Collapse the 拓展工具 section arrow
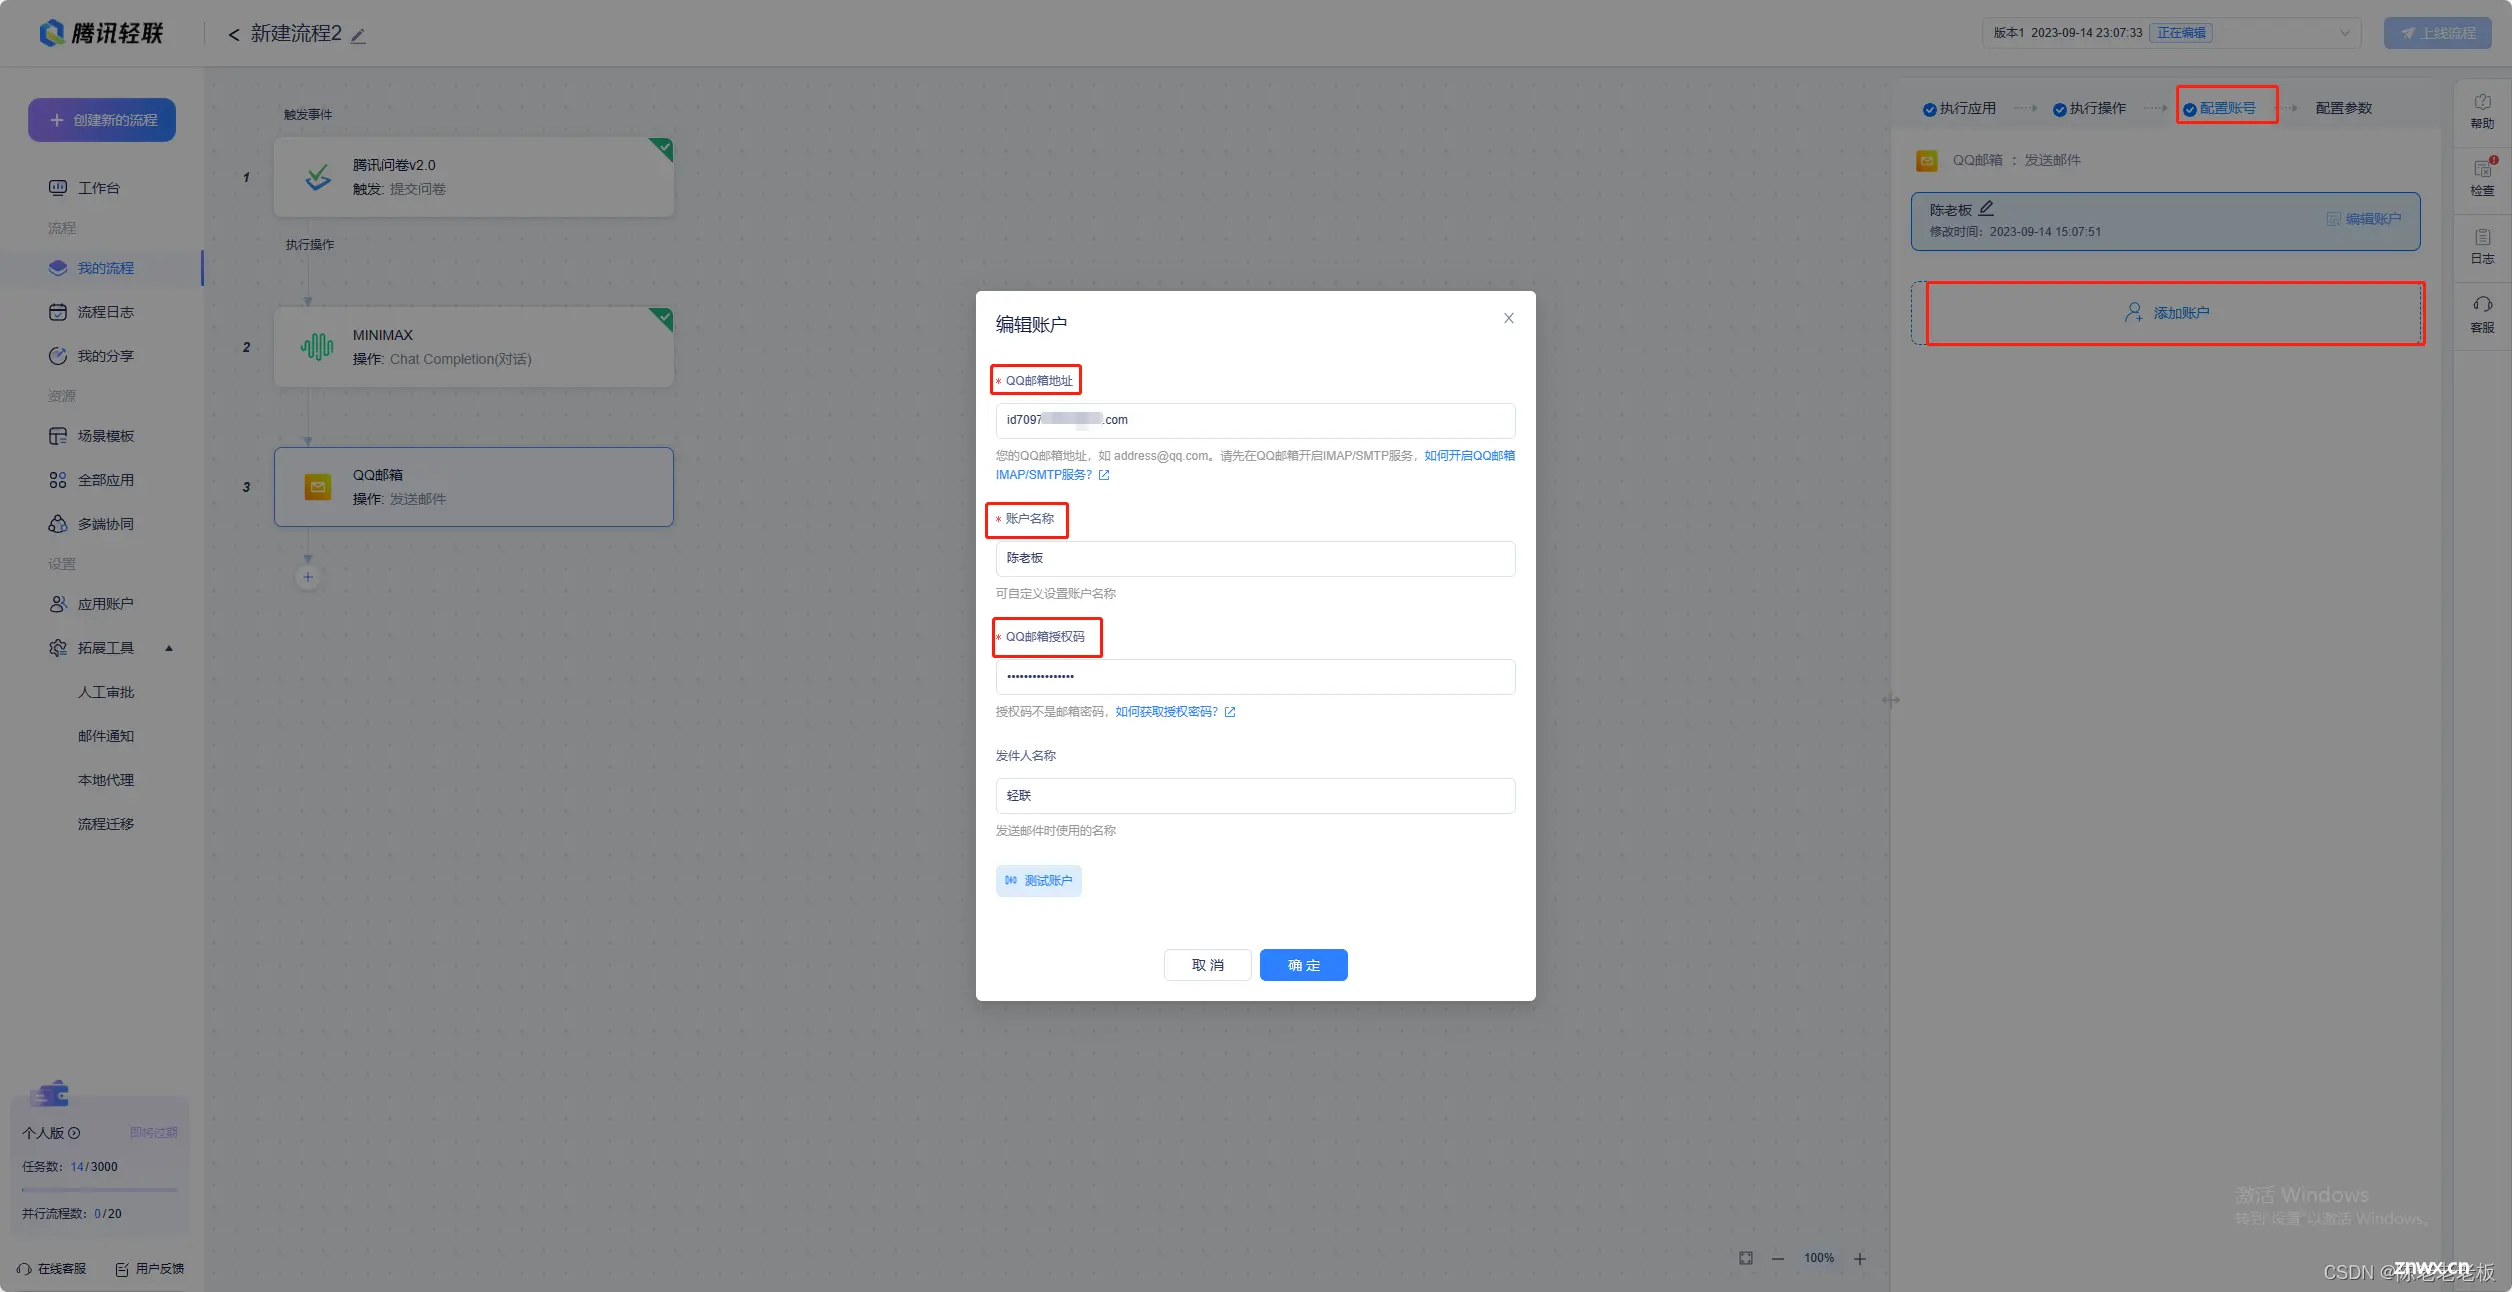Viewport: 2512px width, 1292px height. coord(169,648)
